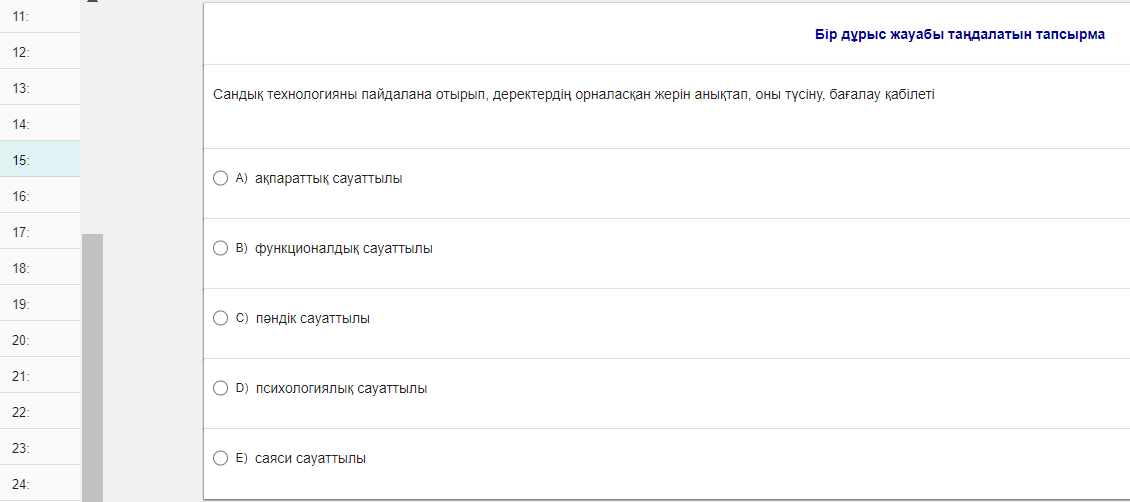Jump to question 19 in sidebar
This screenshot has width=1130, height=502.
click(x=40, y=304)
